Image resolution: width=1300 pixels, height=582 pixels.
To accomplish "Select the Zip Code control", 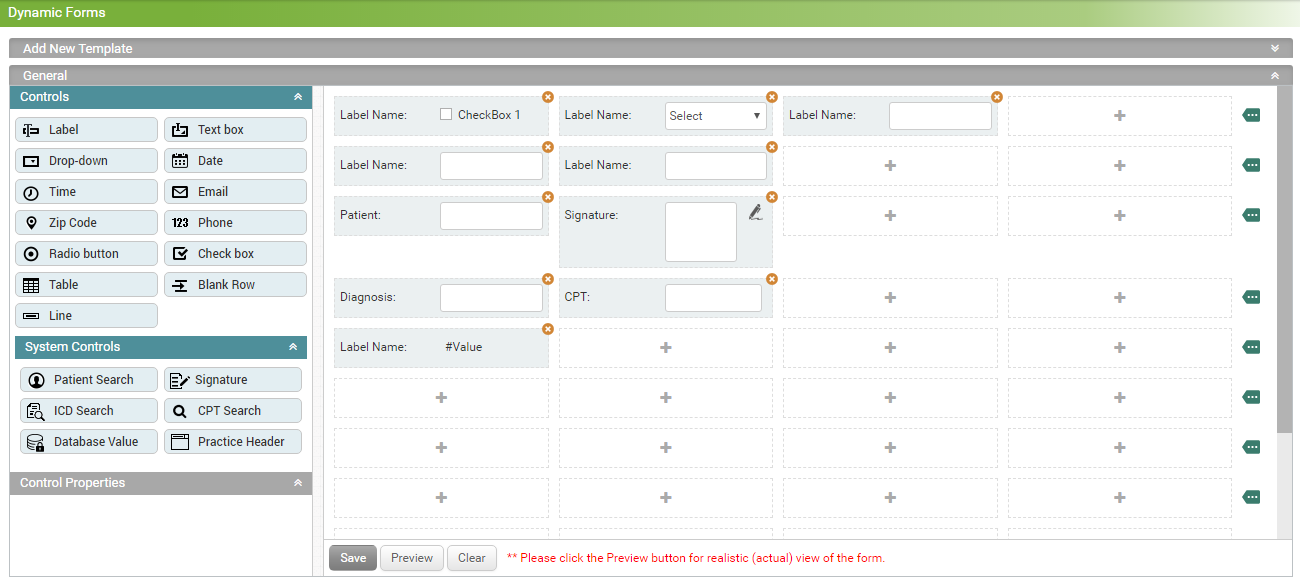I will (x=86, y=223).
